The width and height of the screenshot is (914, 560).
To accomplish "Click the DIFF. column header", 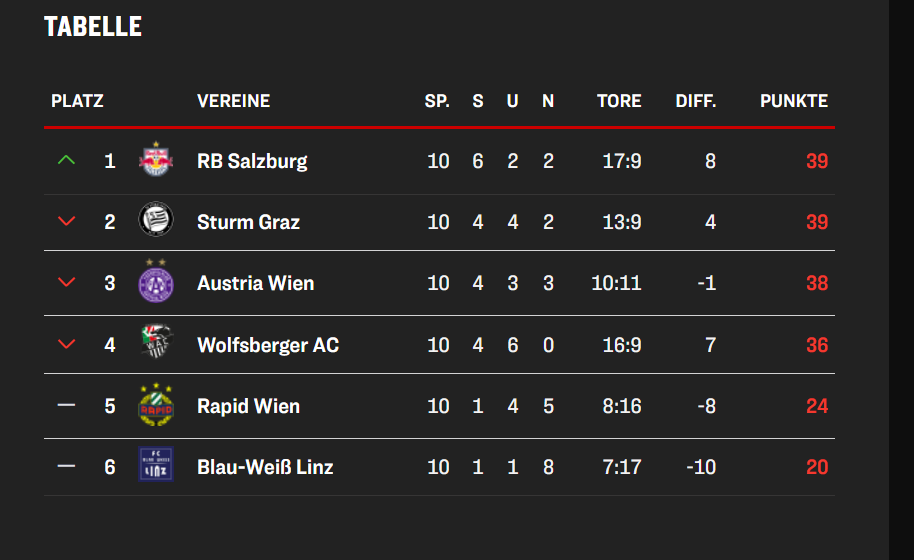I will click(x=696, y=101).
